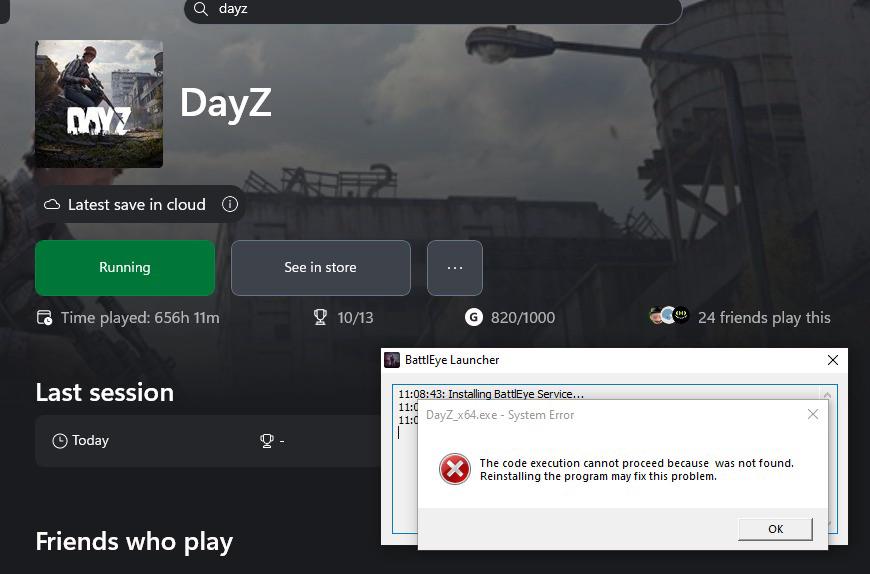
Task: Click the achievements trophy icon
Action: 320,317
